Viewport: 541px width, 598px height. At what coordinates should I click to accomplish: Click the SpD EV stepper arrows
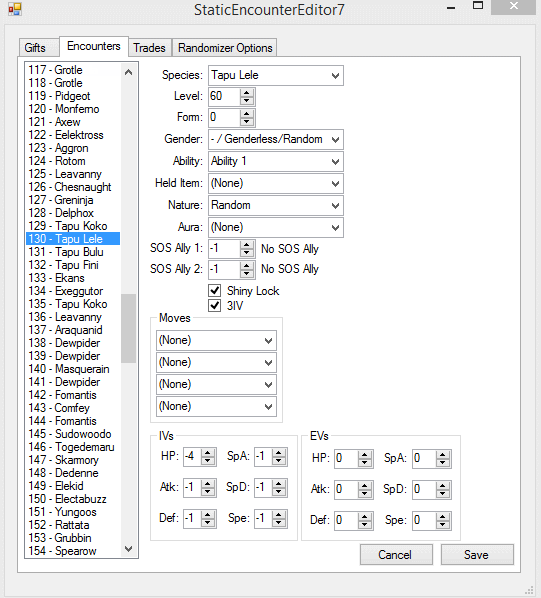coord(443,489)
